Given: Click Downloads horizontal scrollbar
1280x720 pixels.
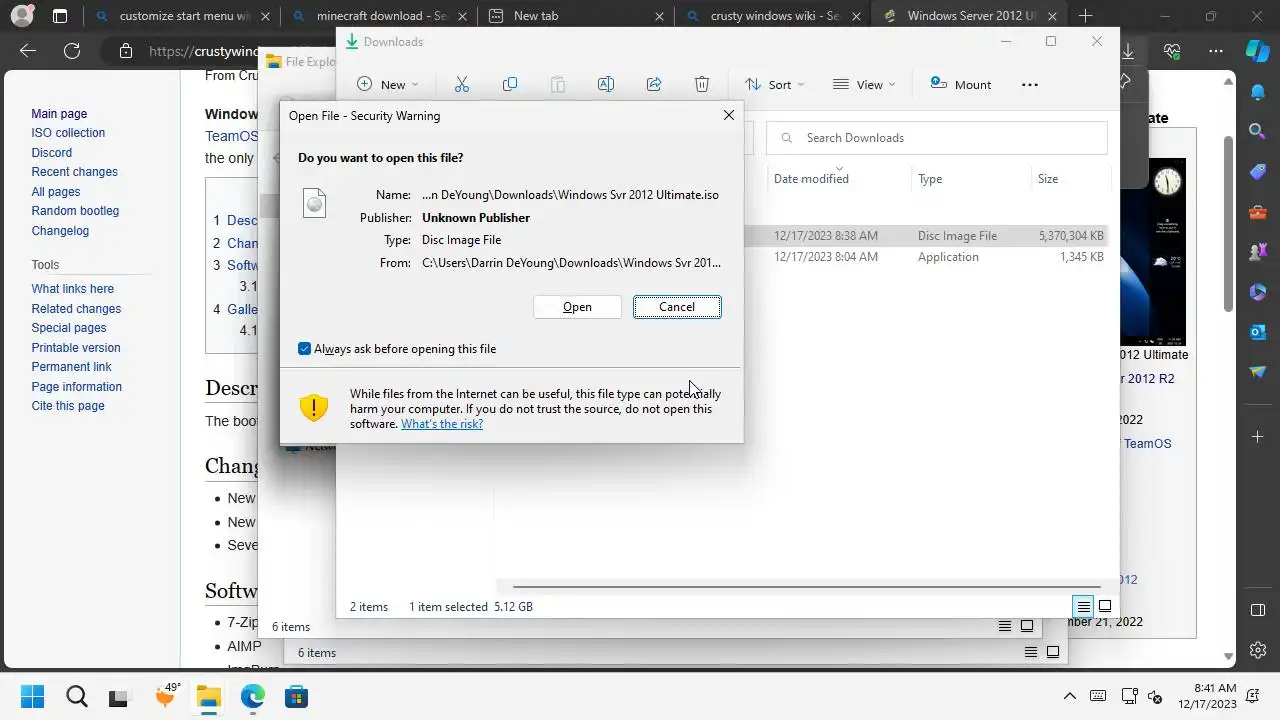Looking at the screenshot, I should click(806, 587).
